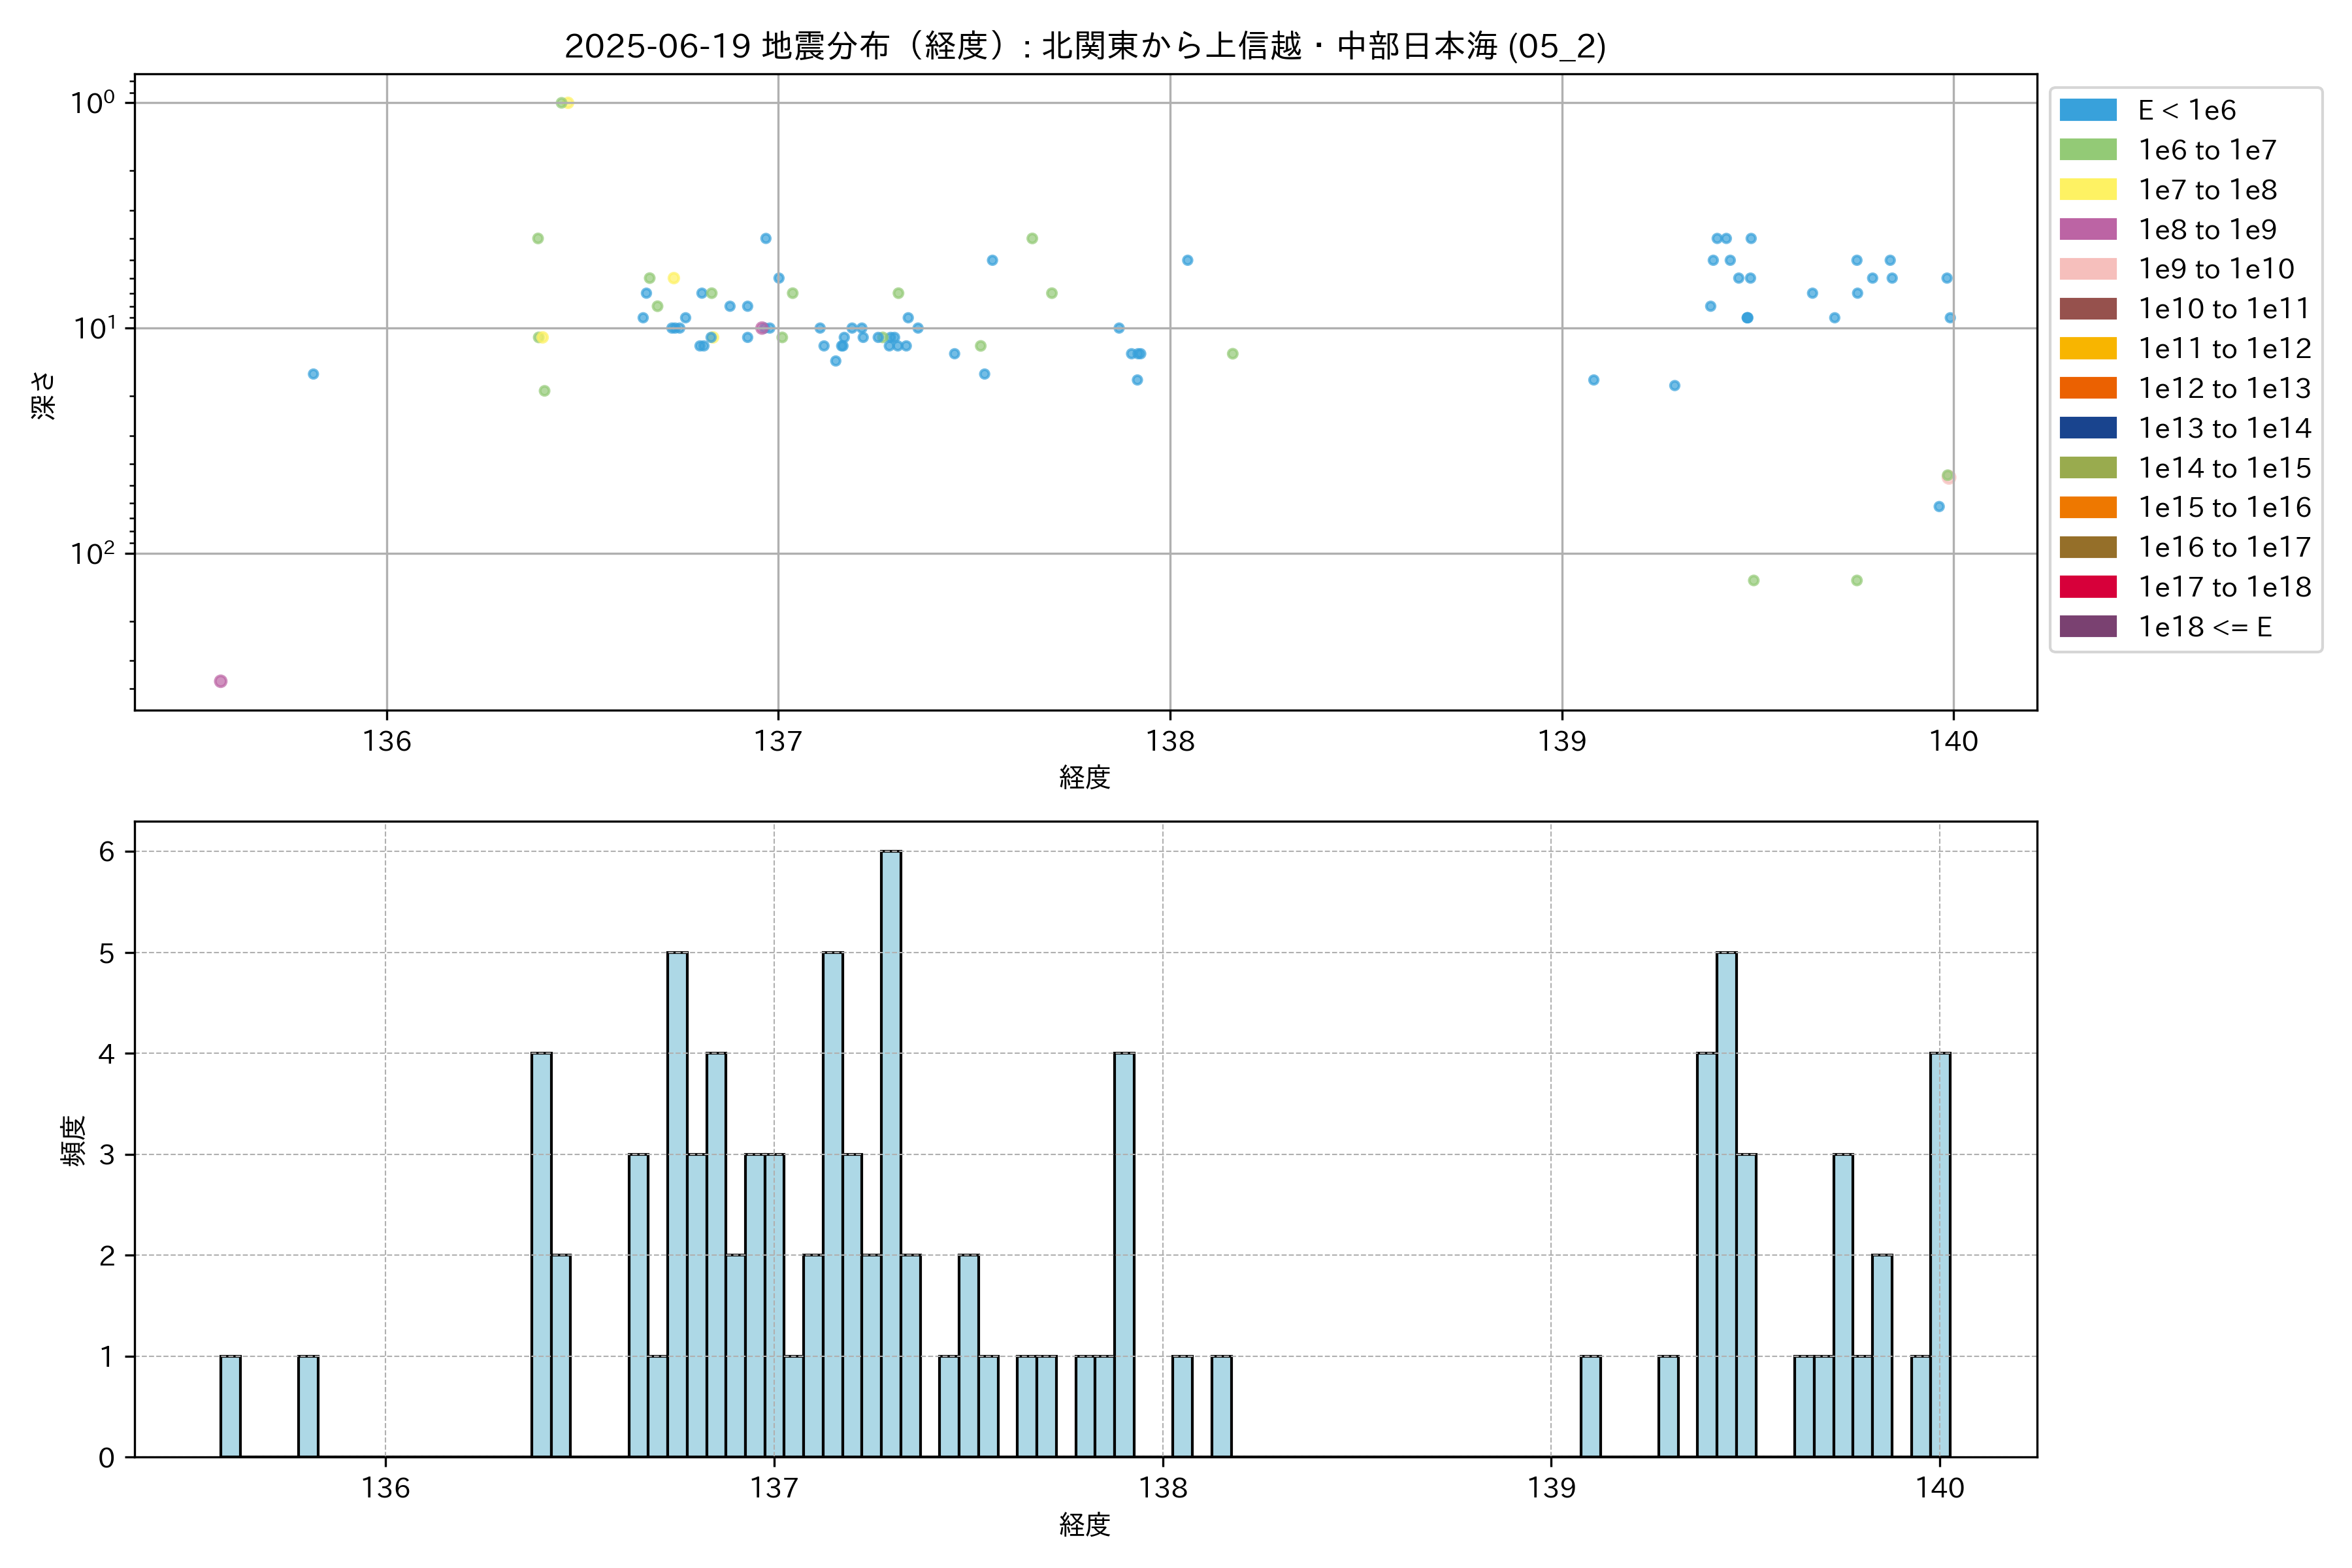Click the purple scatter point at bottom left
Image resolution: width=2352 pixels, height=1568 pixels.
point(220,681)
